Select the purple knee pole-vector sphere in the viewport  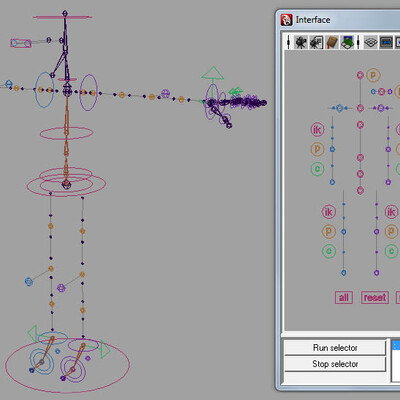click(x=61, y=288)
